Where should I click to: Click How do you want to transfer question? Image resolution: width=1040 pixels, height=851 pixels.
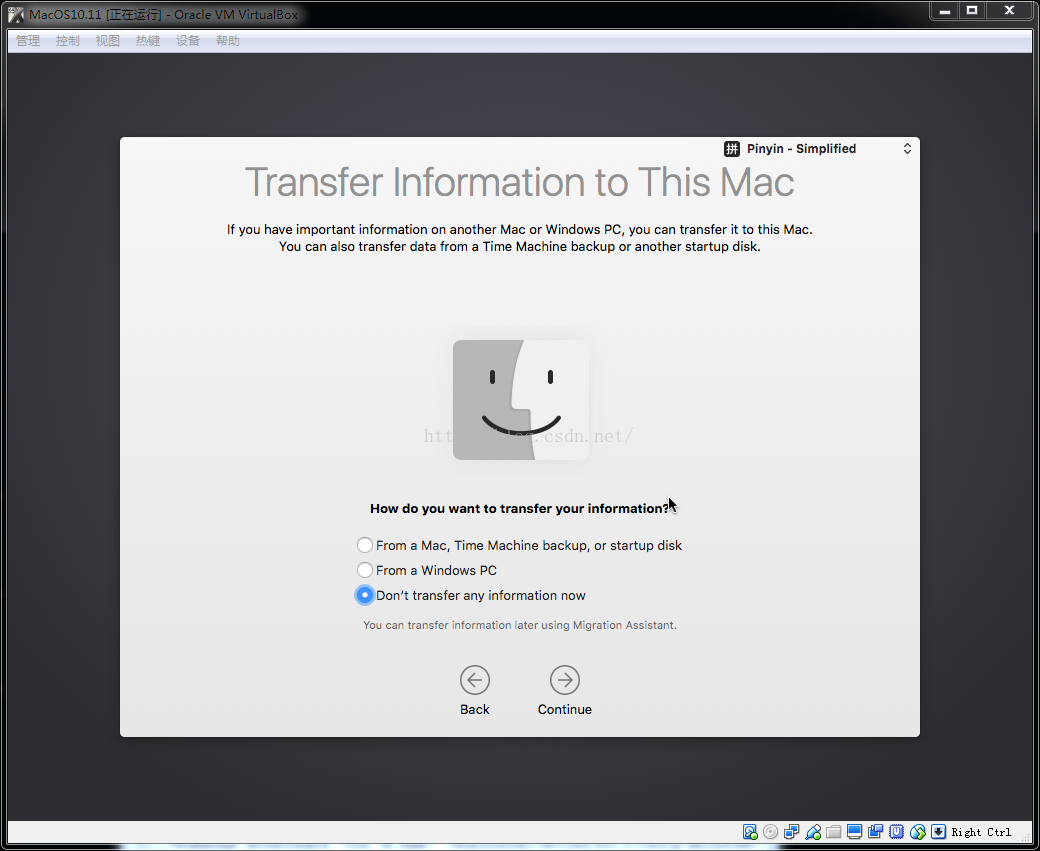(x=519, y=509)
